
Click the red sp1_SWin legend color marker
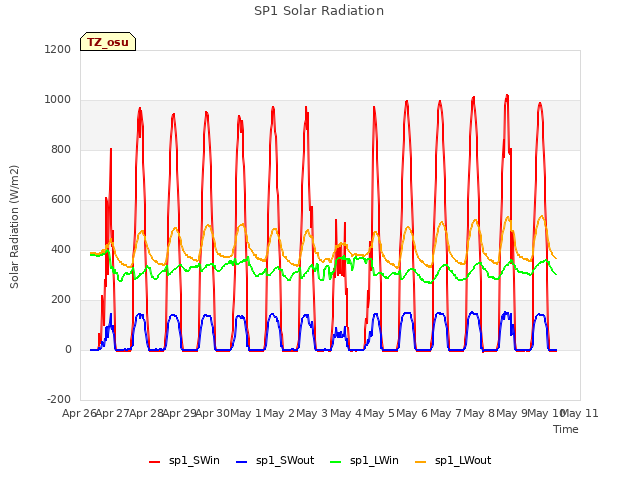click(155, 462)
